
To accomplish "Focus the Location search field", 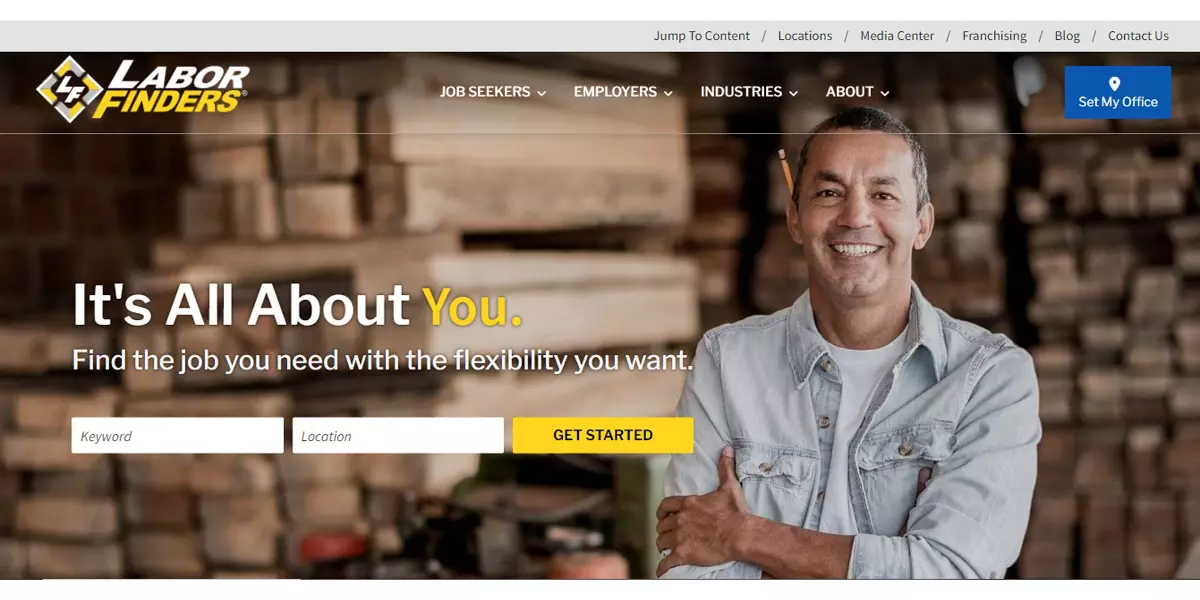I will pyautogui.click(x=398, y=435).
